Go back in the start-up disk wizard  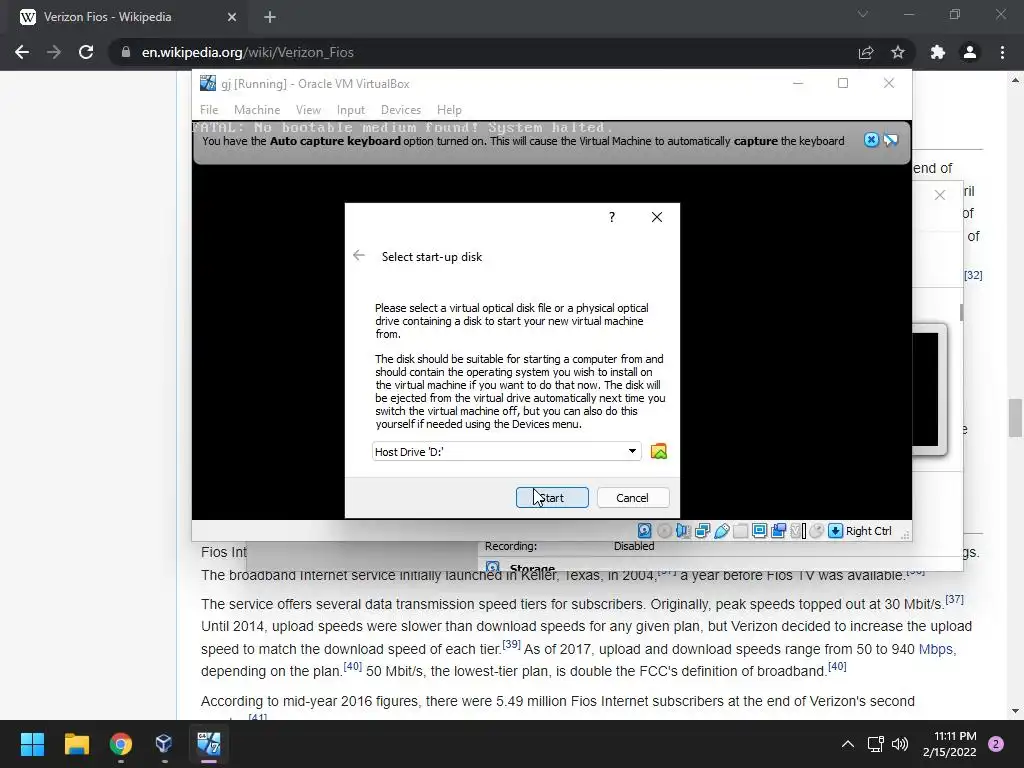(359, 255)
